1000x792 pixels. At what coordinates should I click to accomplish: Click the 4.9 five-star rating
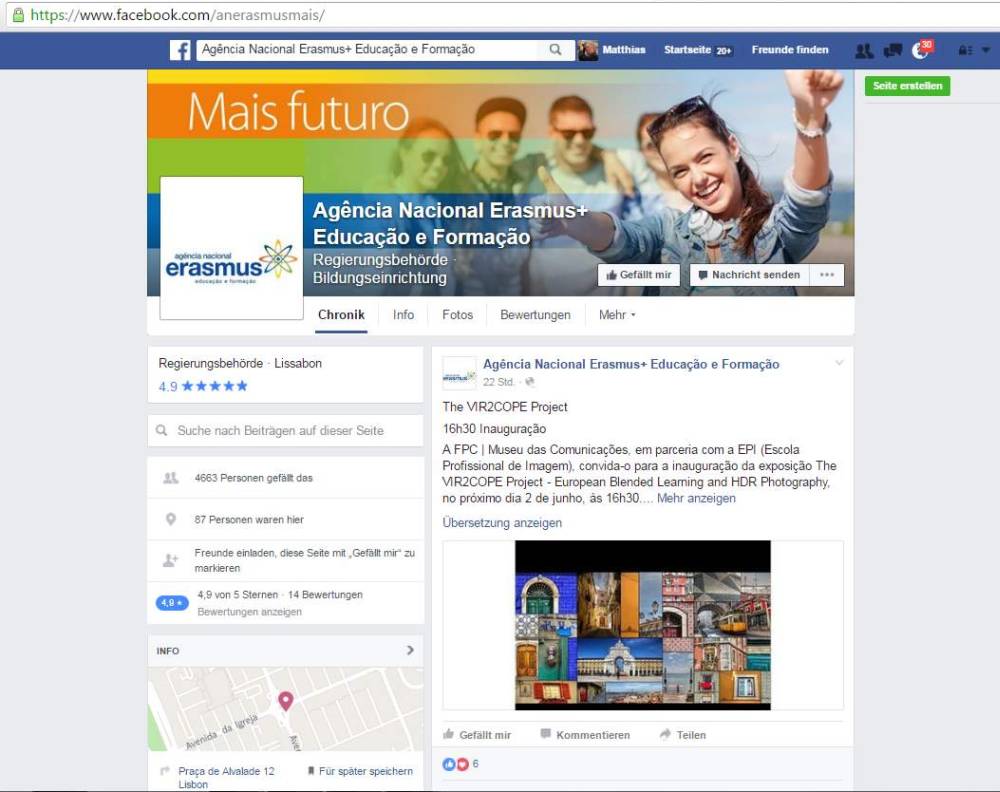coord(203,386)
